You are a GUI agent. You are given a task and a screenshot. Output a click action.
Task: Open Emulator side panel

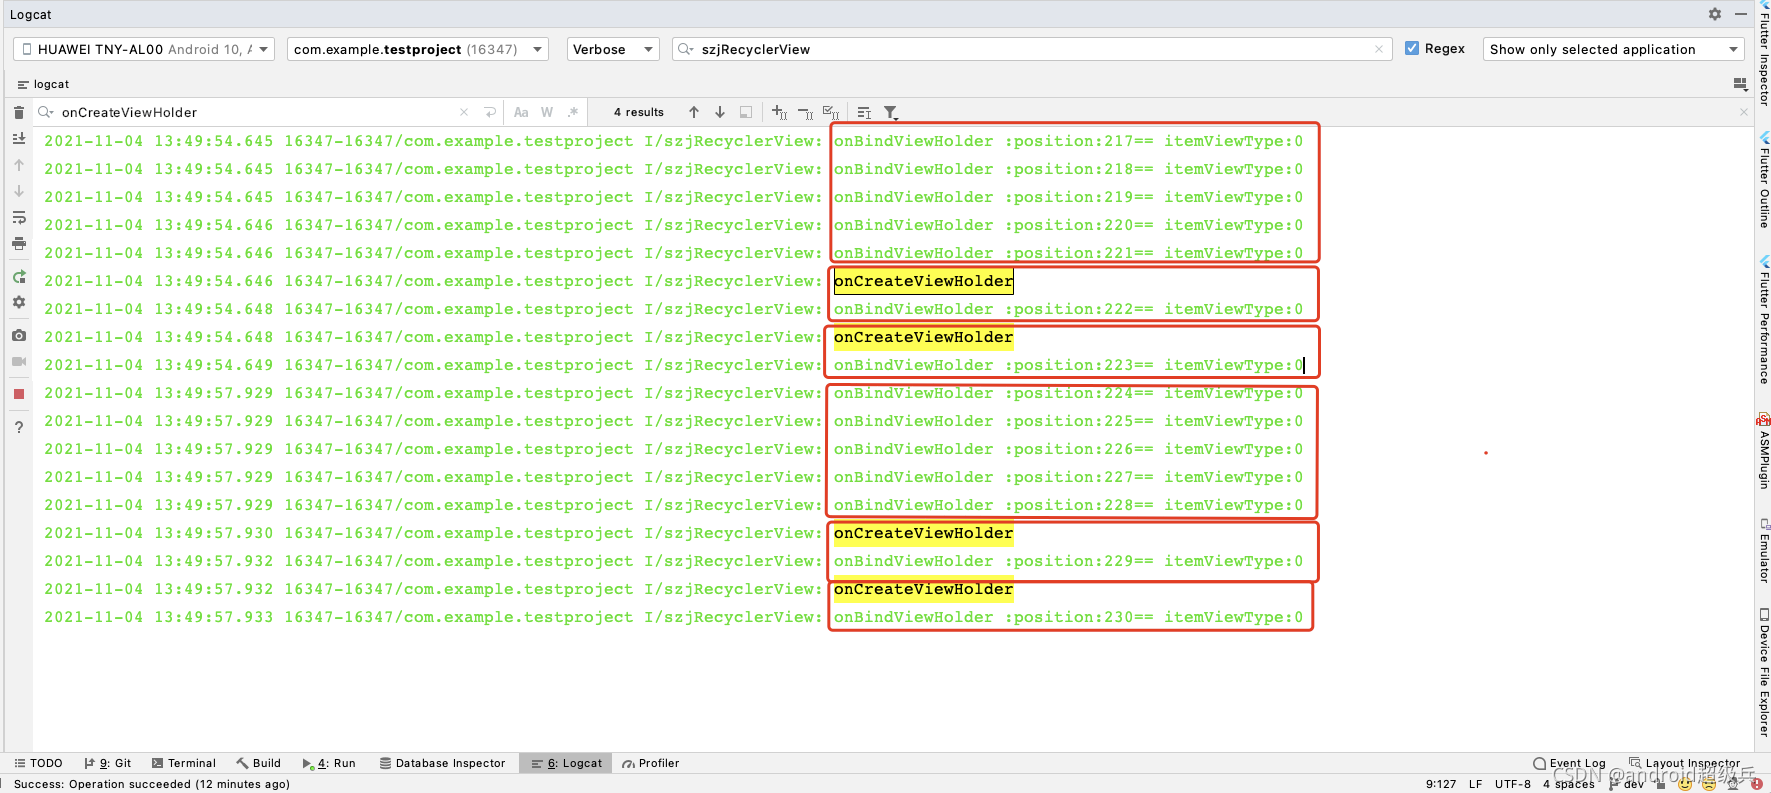1764,550
